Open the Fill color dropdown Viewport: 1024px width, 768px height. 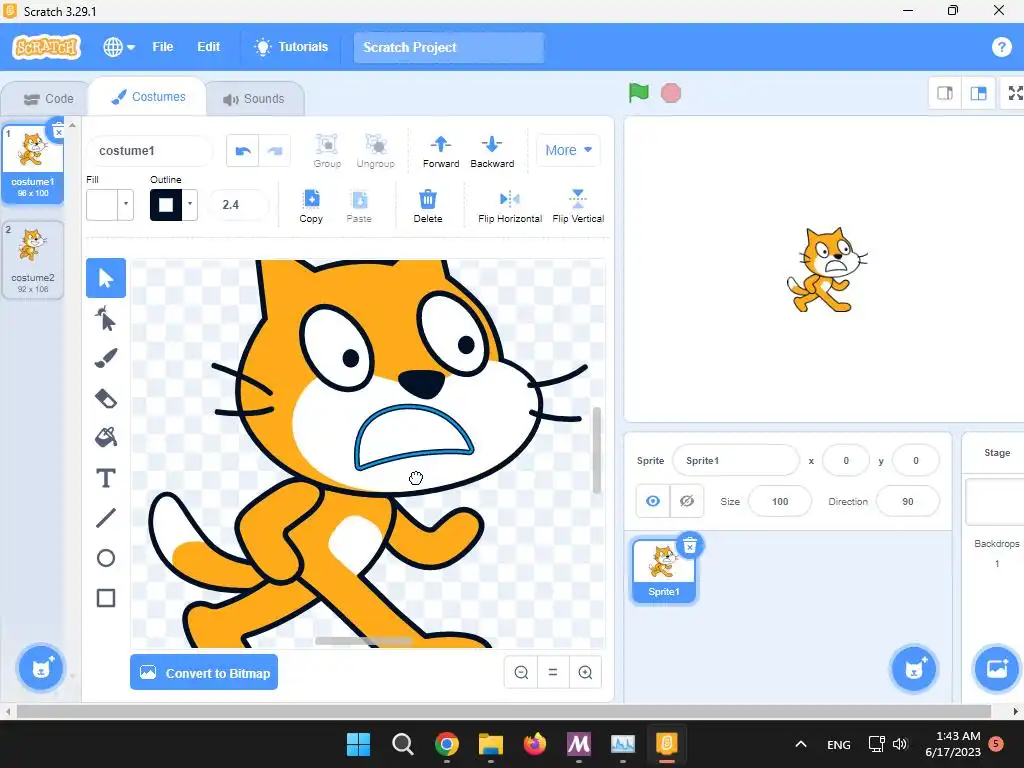coord(126,204)
